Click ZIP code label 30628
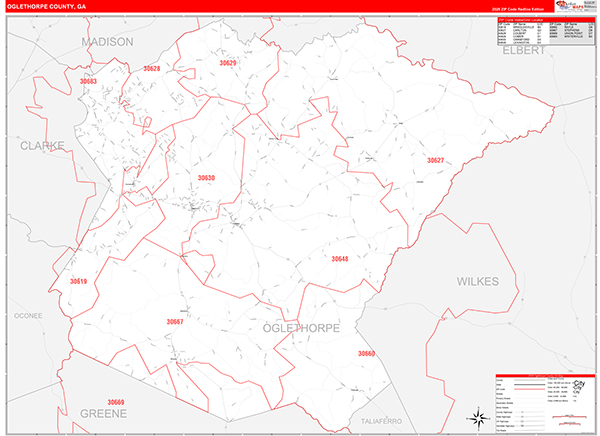The image size is (600, 436). [152, 69]
